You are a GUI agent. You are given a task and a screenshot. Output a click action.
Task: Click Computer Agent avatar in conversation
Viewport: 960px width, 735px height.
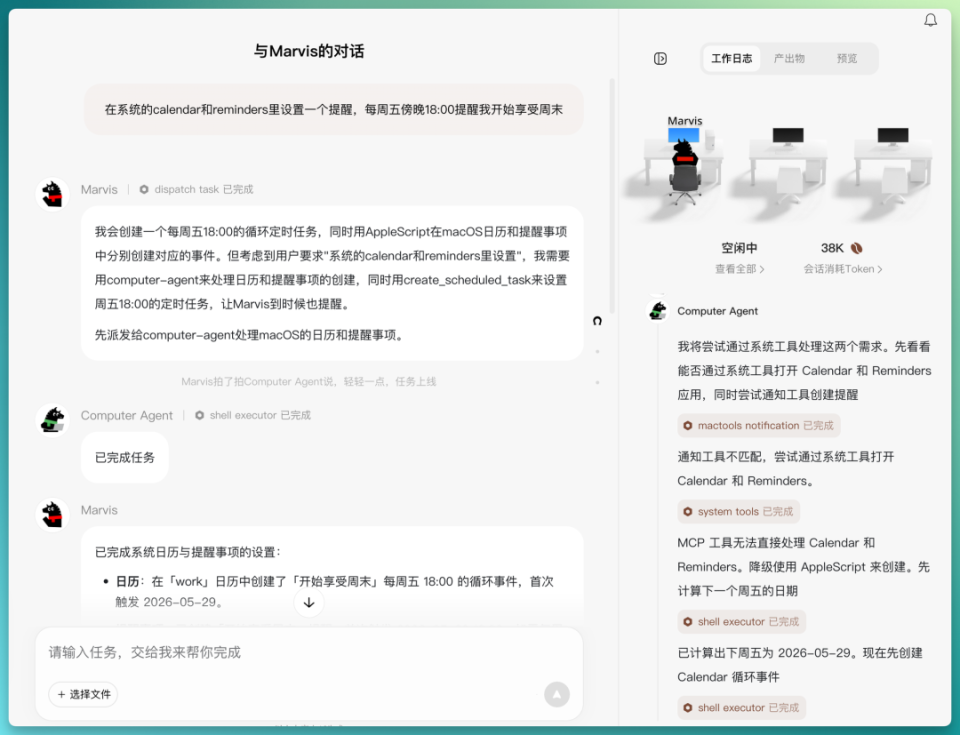coord(53,420)
